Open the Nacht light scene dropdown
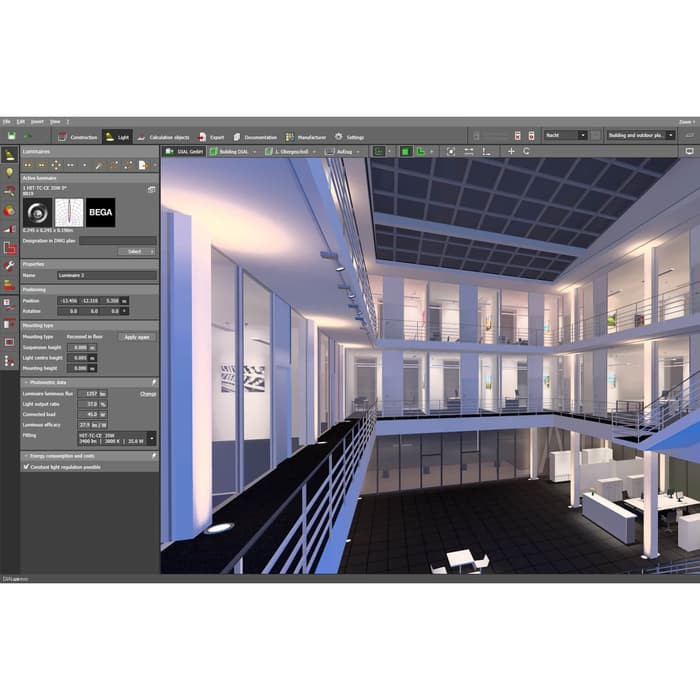 point(565,135)
